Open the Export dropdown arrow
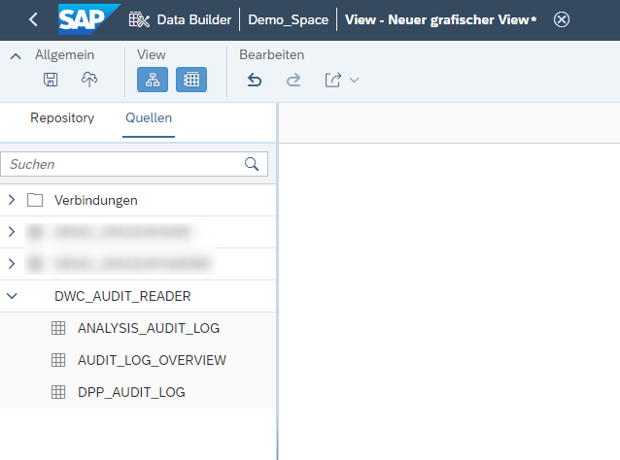 click(x=354, y=80)
